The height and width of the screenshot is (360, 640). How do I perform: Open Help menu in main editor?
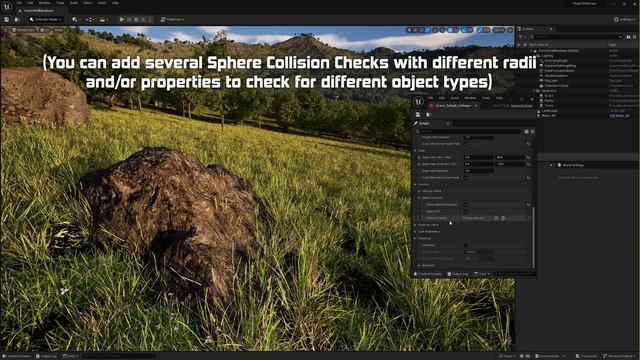115,3
